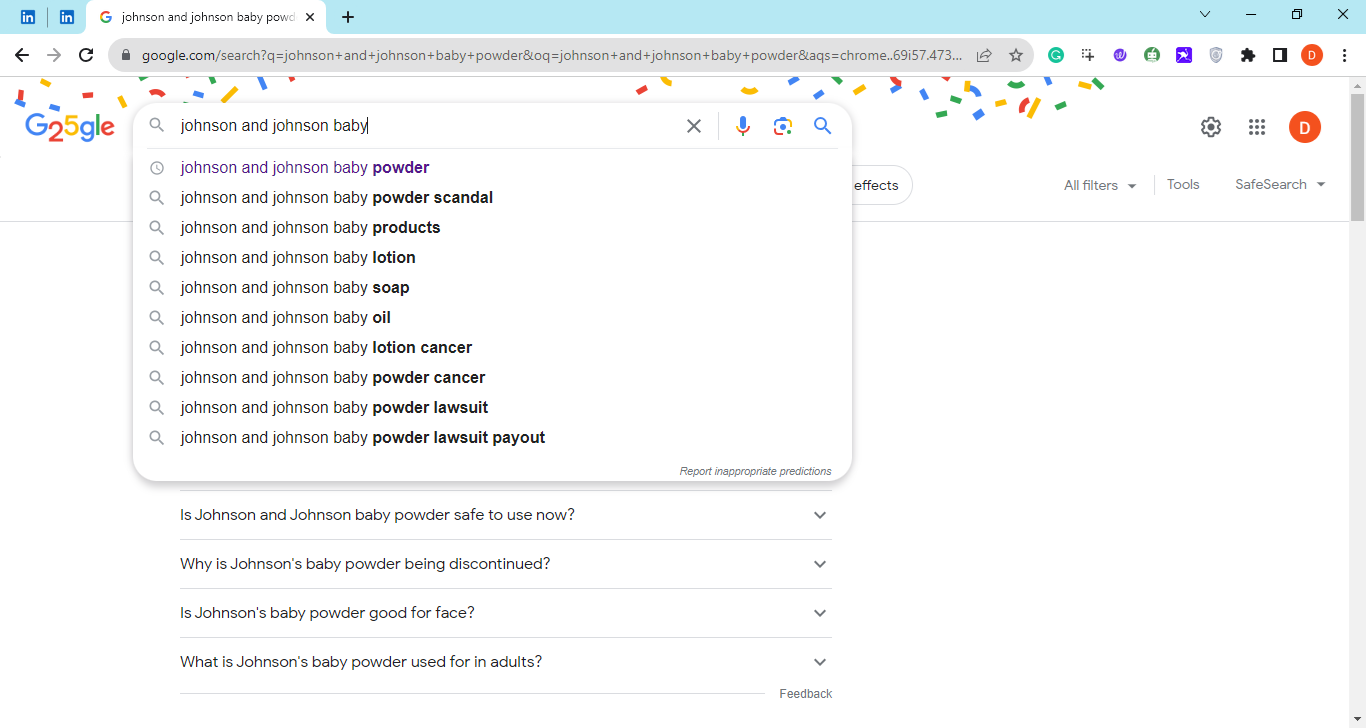The height and width of the screenshot is (728, 1366).
Task: Open tab search dropdown arrow
Action: coord(1205,14)
